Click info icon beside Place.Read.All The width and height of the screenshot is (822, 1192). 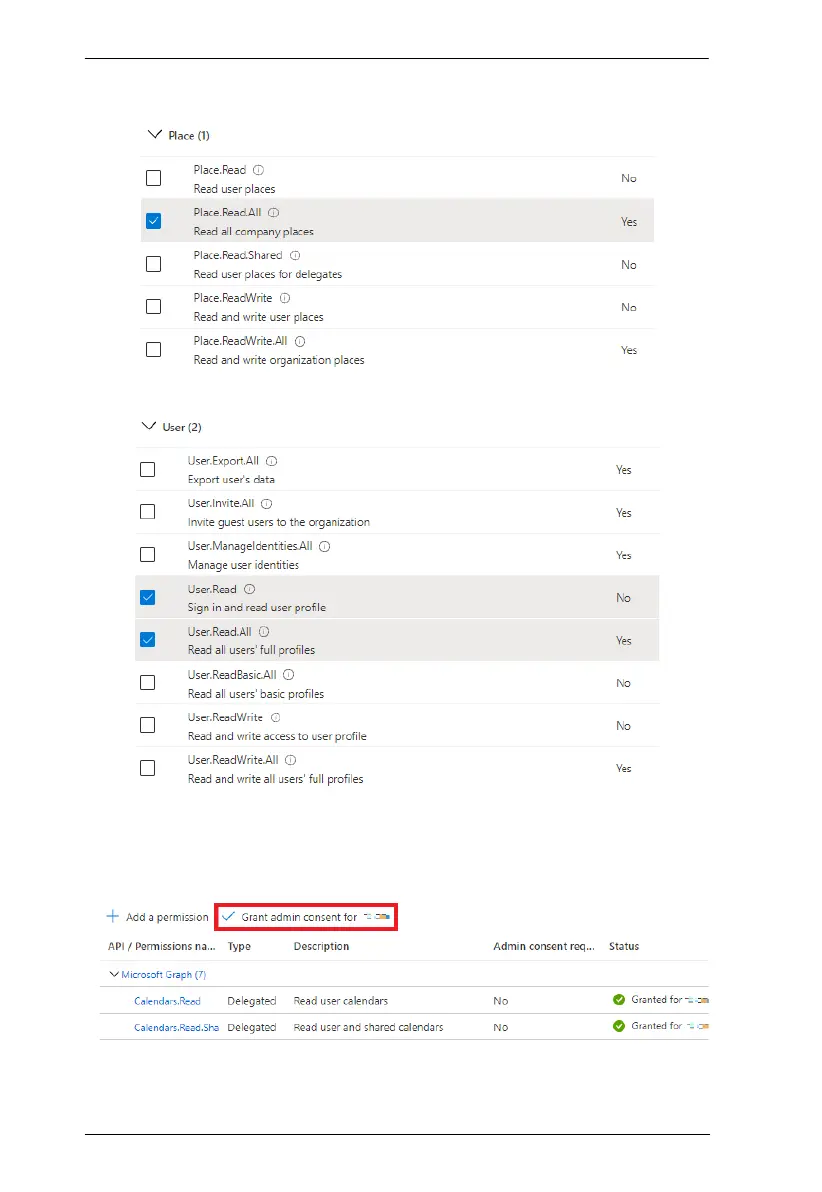tap(274, 213)
